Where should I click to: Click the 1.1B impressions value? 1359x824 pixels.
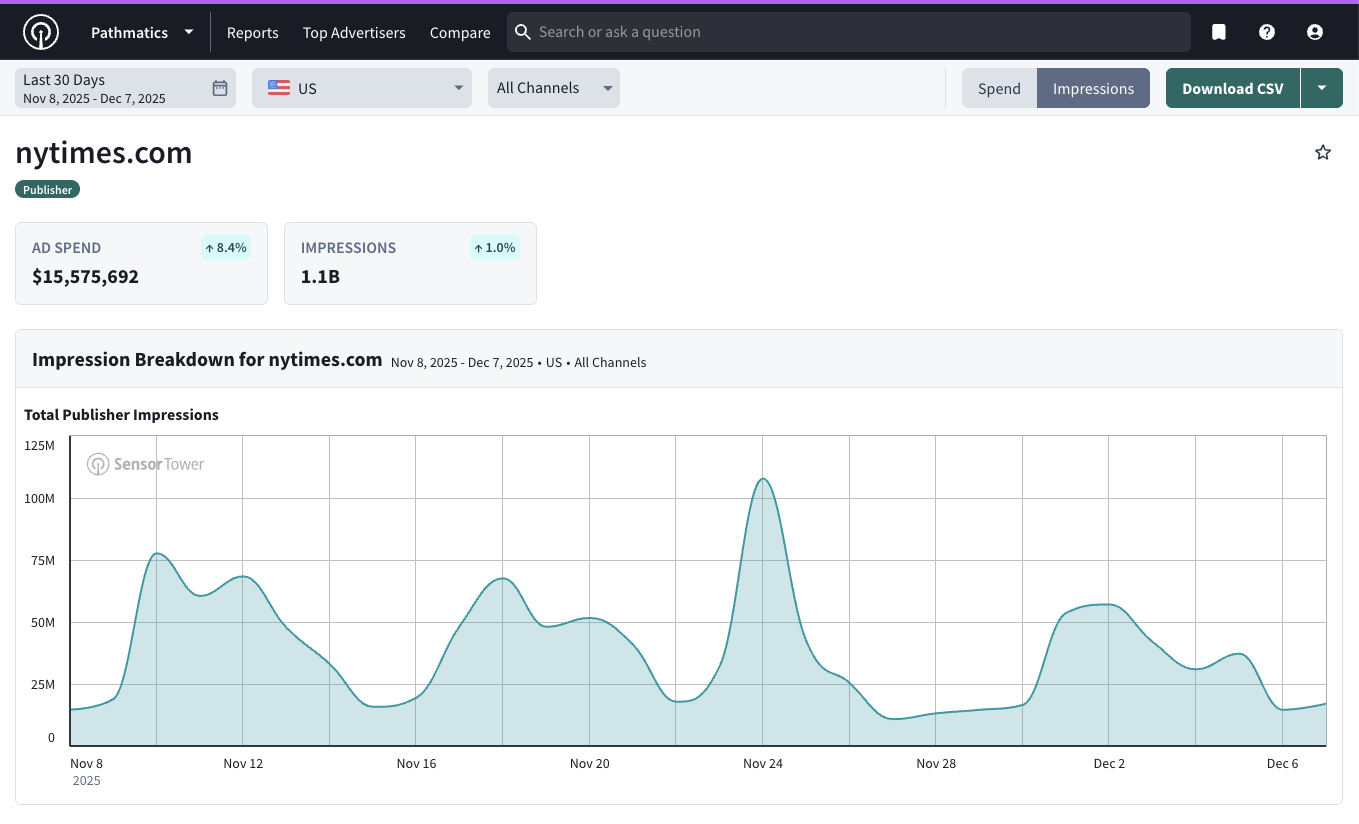click(320, 277)
